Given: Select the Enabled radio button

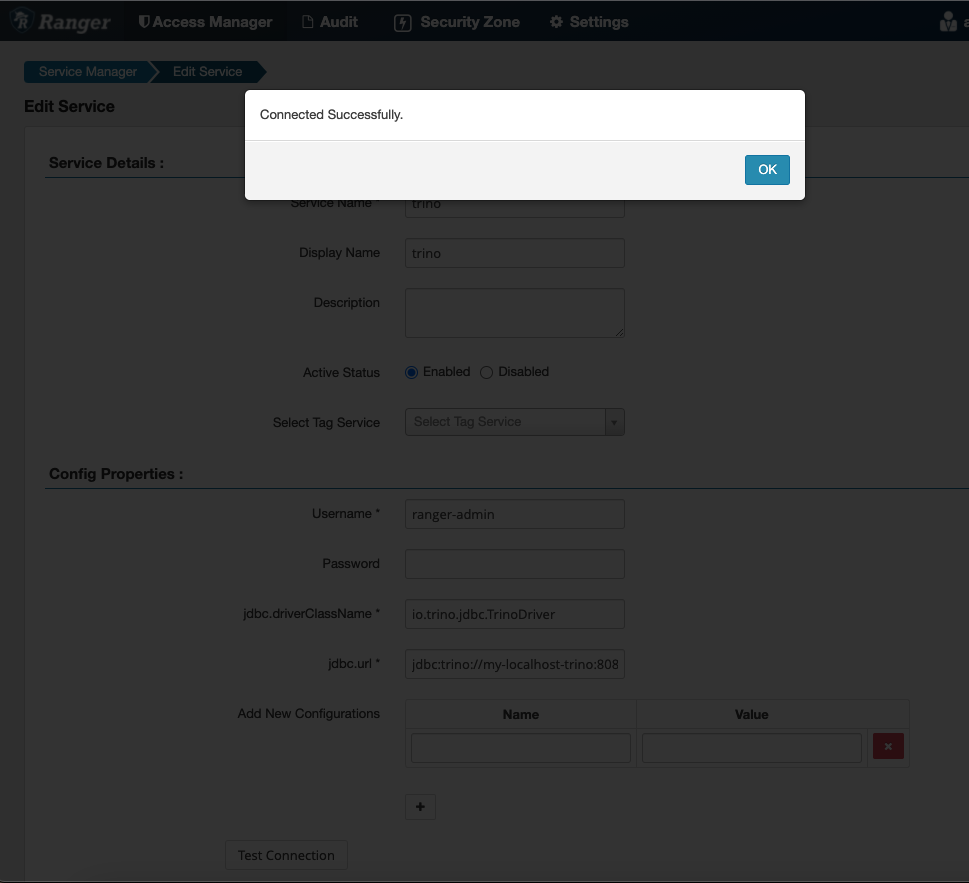Looking at the screenshot, I should [x=412, y=372].
